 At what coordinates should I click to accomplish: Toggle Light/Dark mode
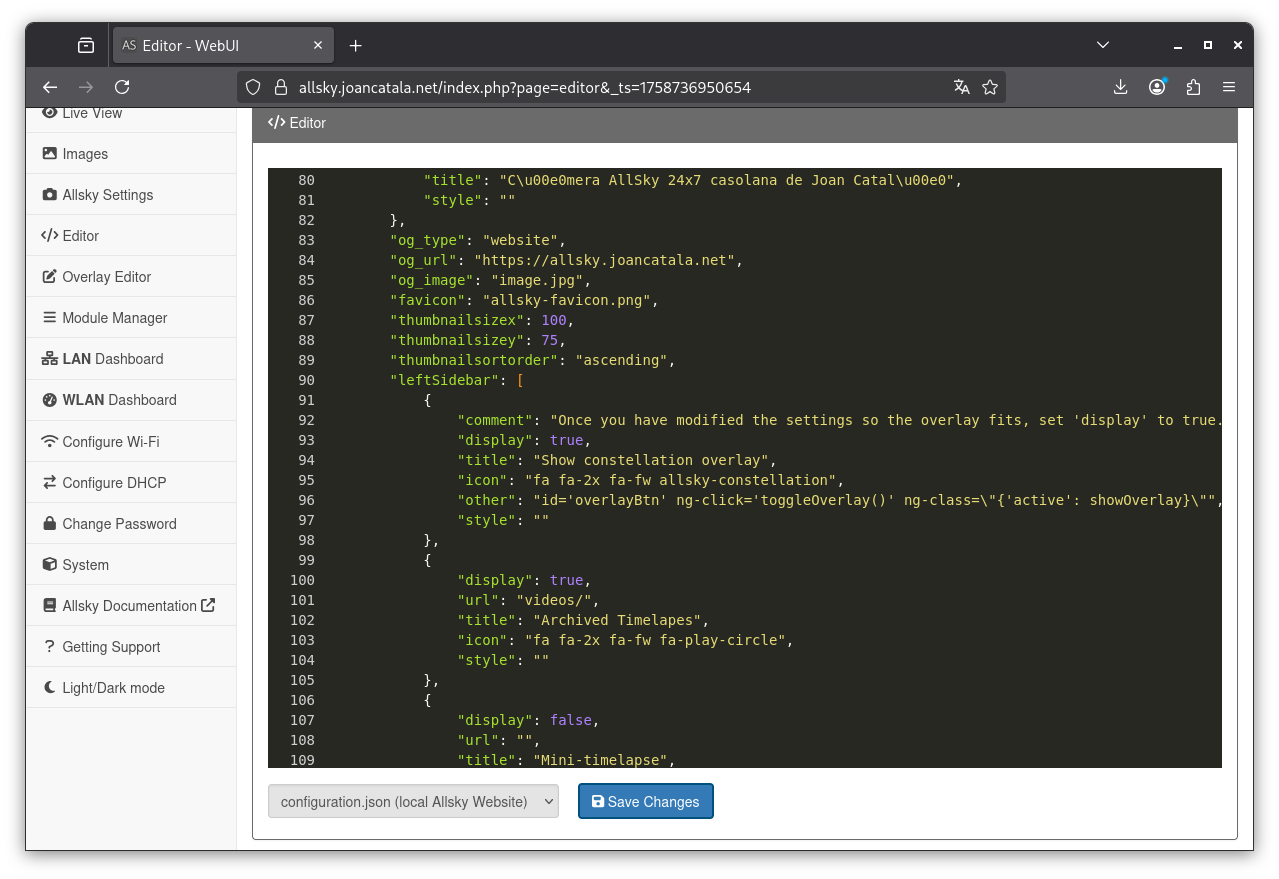(x=113, y=688)
